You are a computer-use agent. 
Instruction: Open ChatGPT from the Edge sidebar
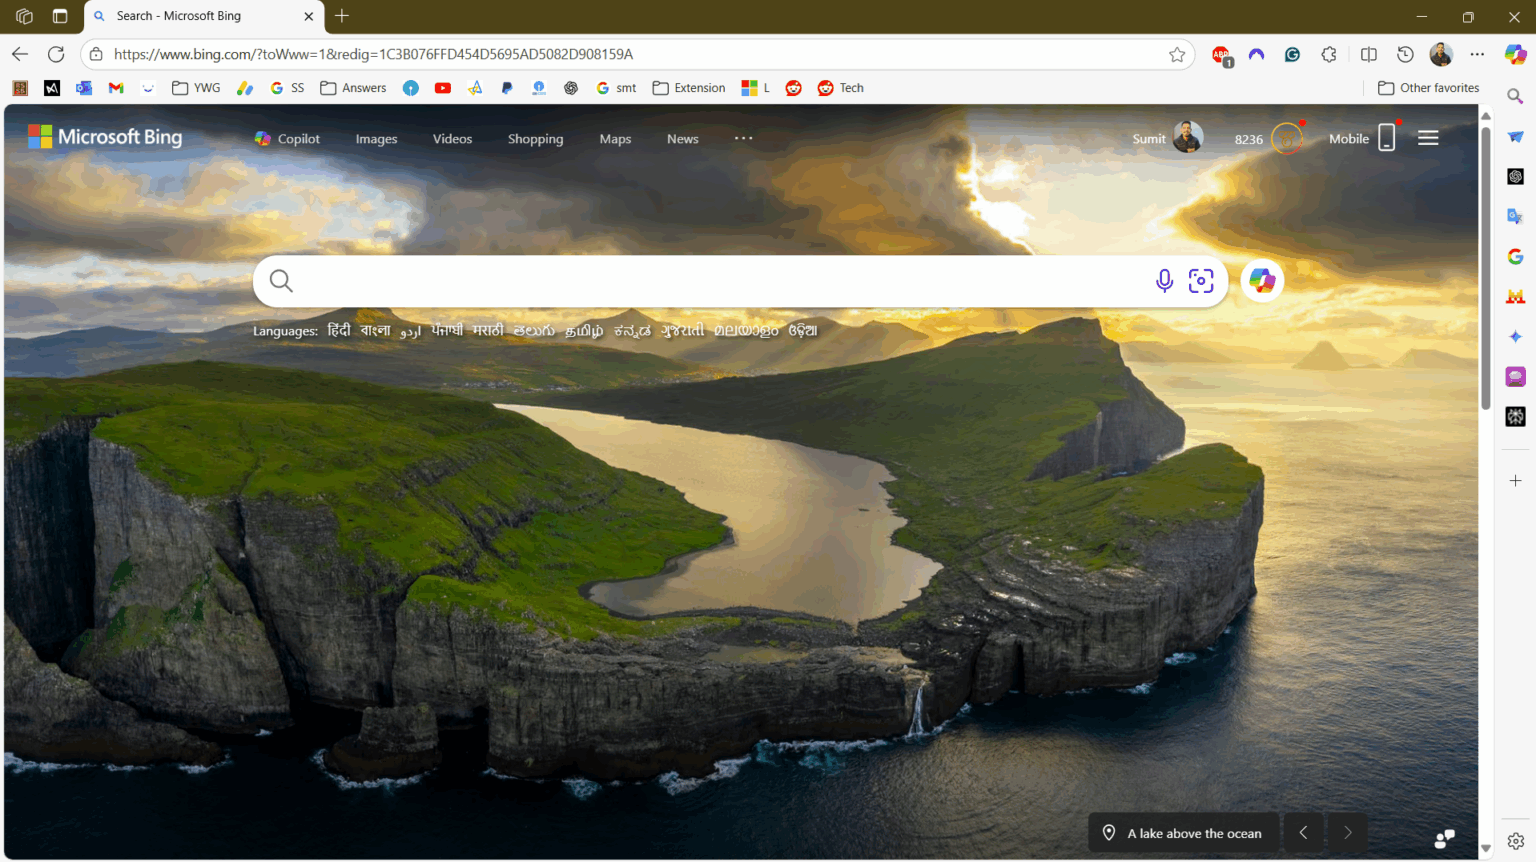pos(1515,176)
